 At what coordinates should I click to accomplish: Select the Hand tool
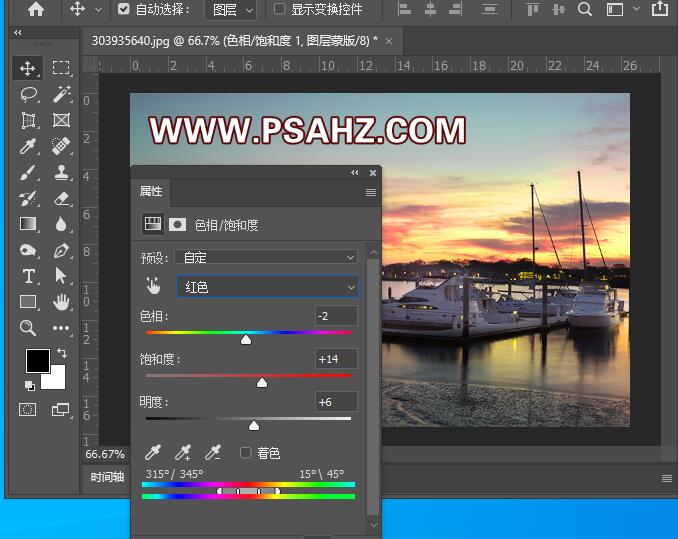61,302
